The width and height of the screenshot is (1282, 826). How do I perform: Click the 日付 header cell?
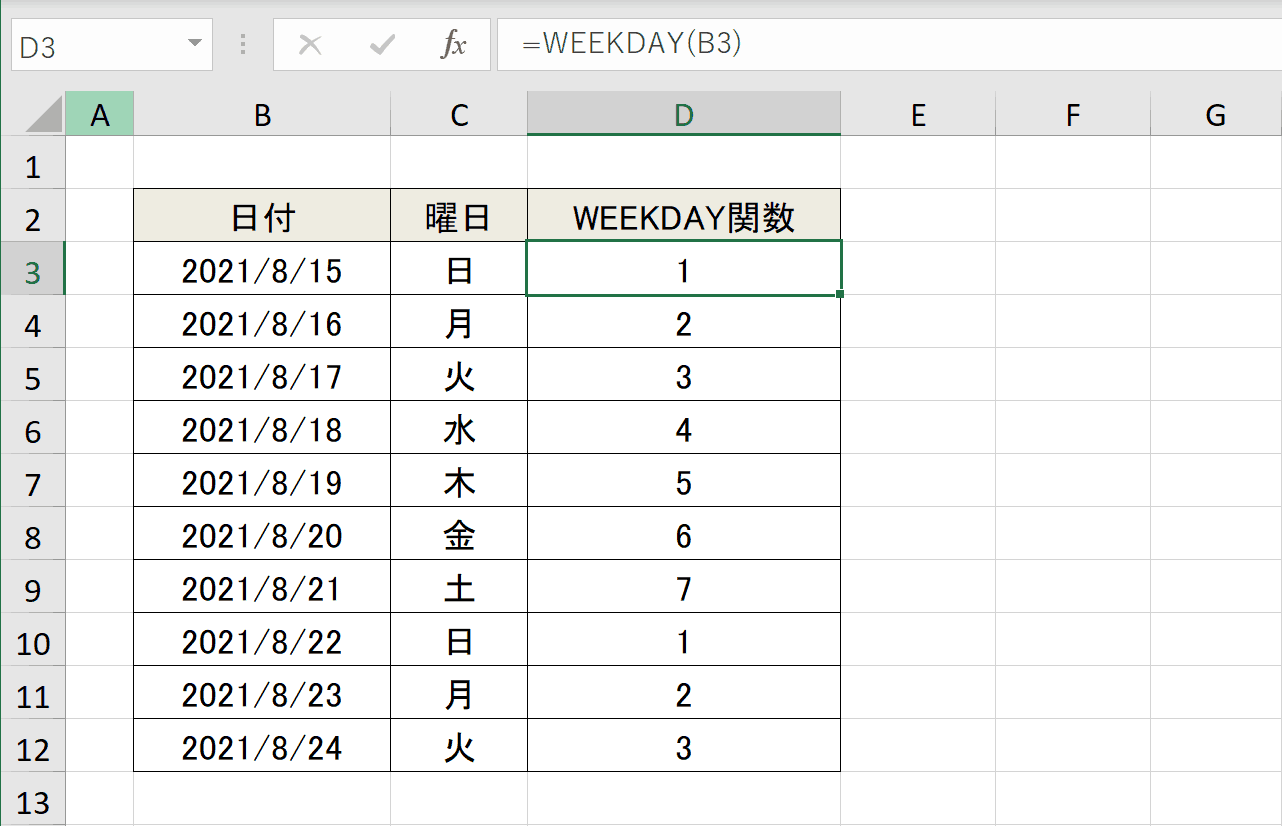click(x=261, y=217)
